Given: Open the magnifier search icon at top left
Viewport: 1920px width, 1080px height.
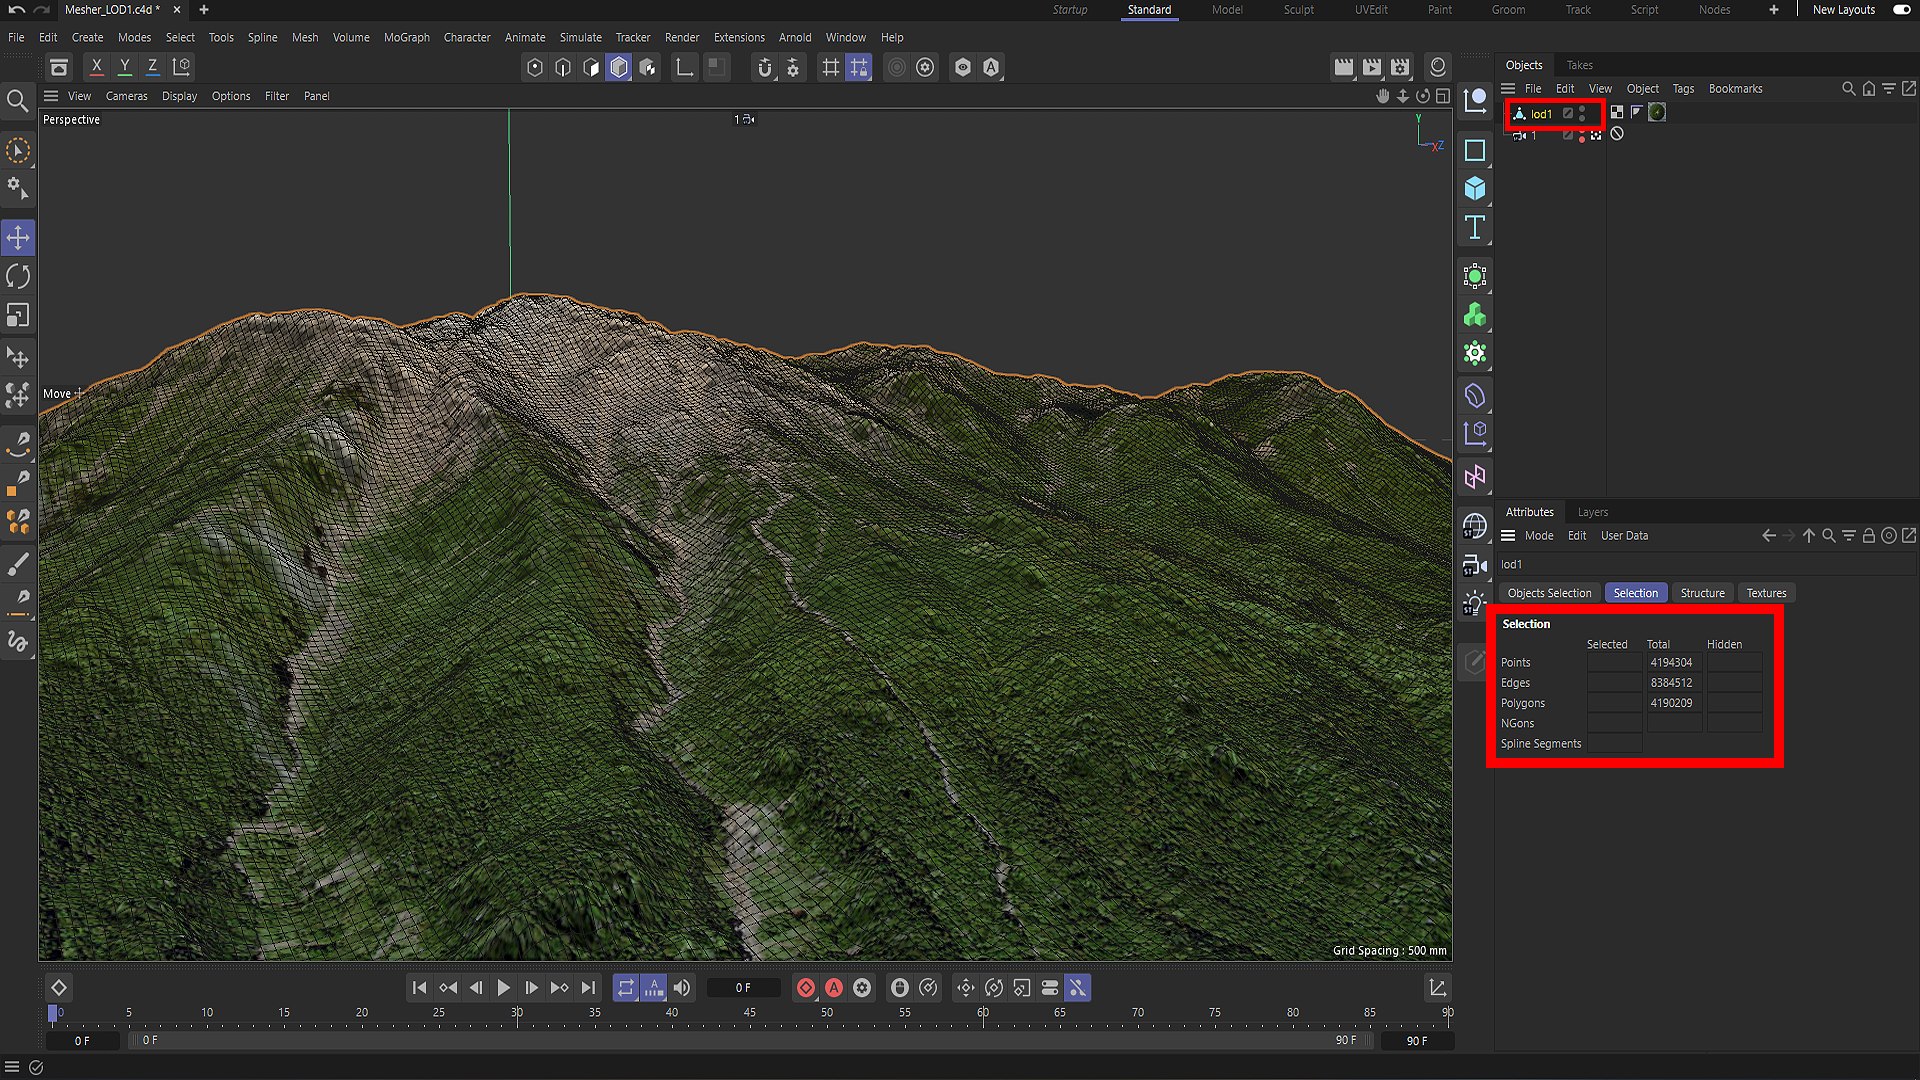Looking at the screenshot, I should click(x=17, y=101).
